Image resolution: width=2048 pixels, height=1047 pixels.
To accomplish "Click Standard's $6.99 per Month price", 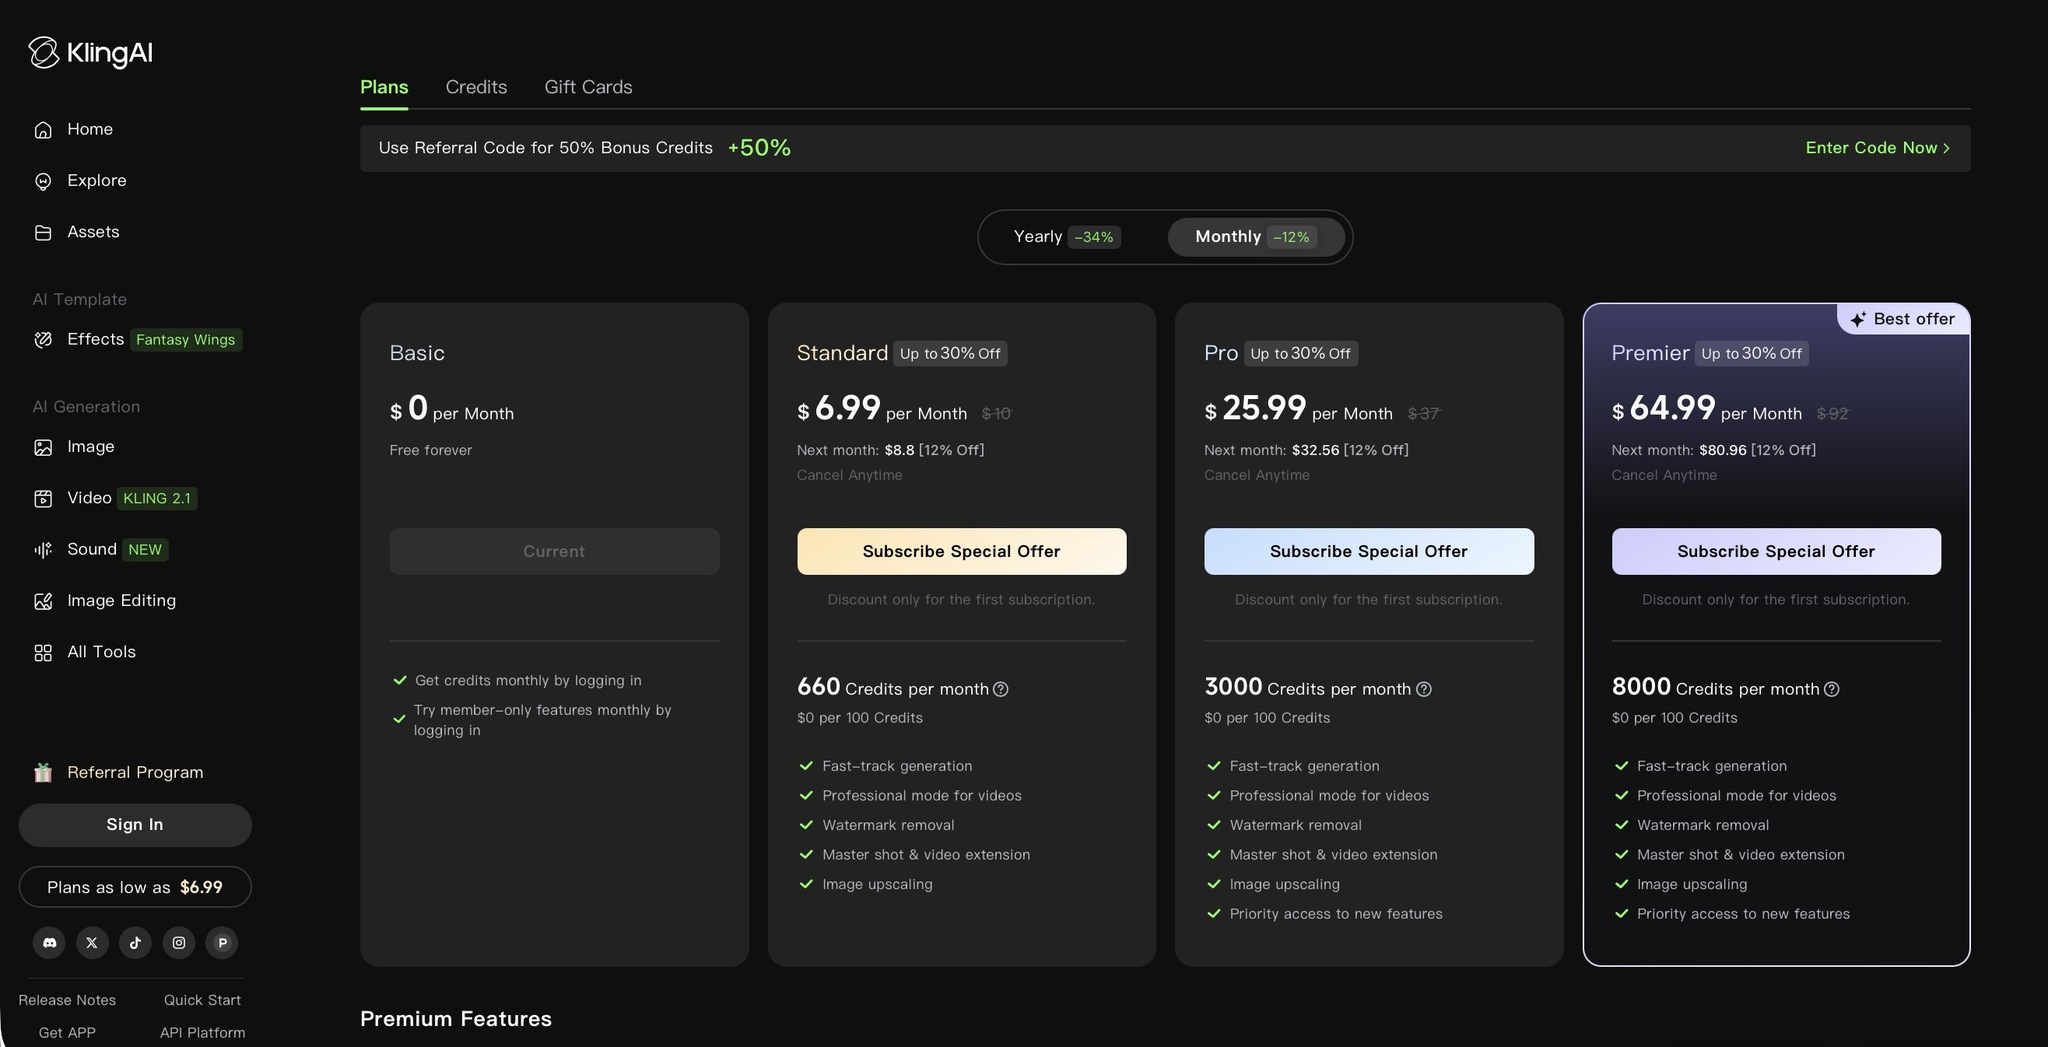I will [882, 409].
